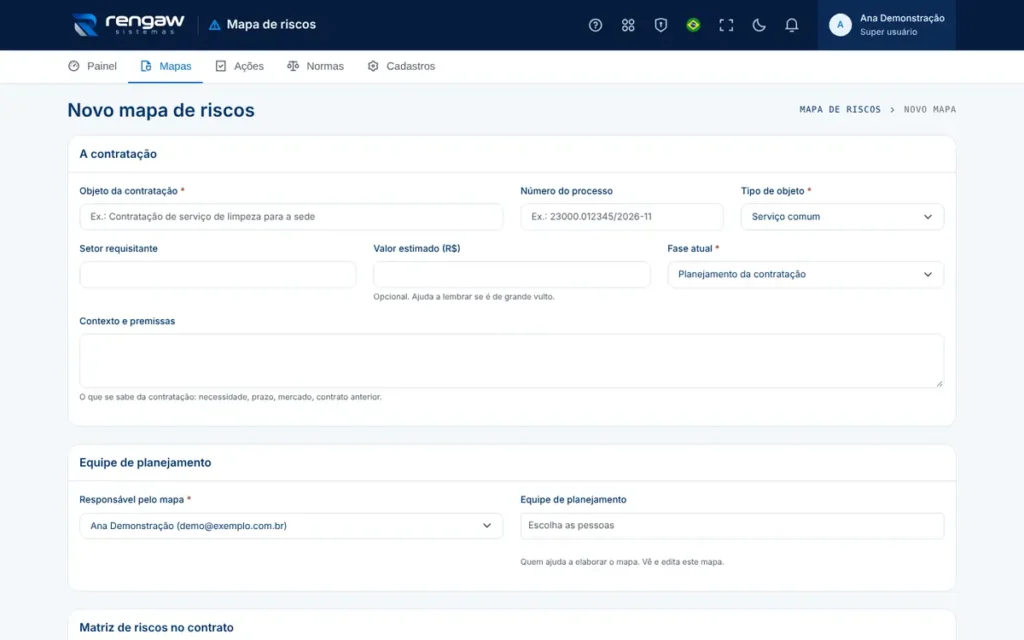Open notifications bell icon
The height and width of the screenshot is (640, 1024).
pyautogui.click(x=791, y=25)
